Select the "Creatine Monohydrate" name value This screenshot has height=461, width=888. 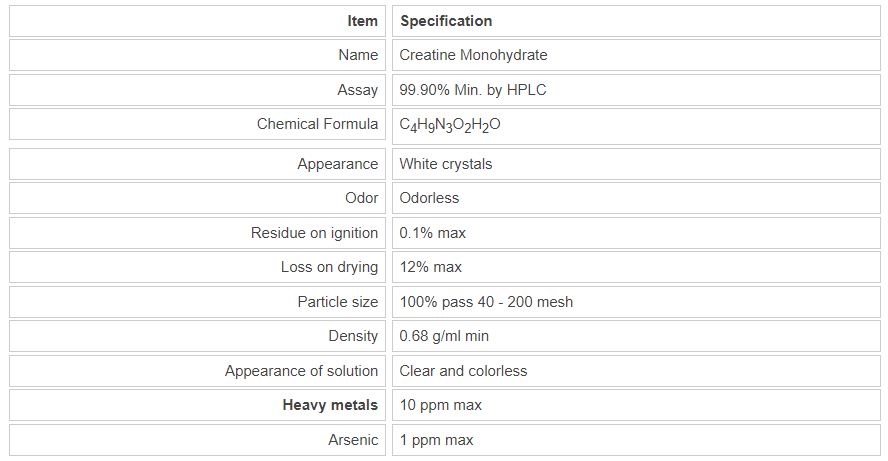click(x=473, y=55)
